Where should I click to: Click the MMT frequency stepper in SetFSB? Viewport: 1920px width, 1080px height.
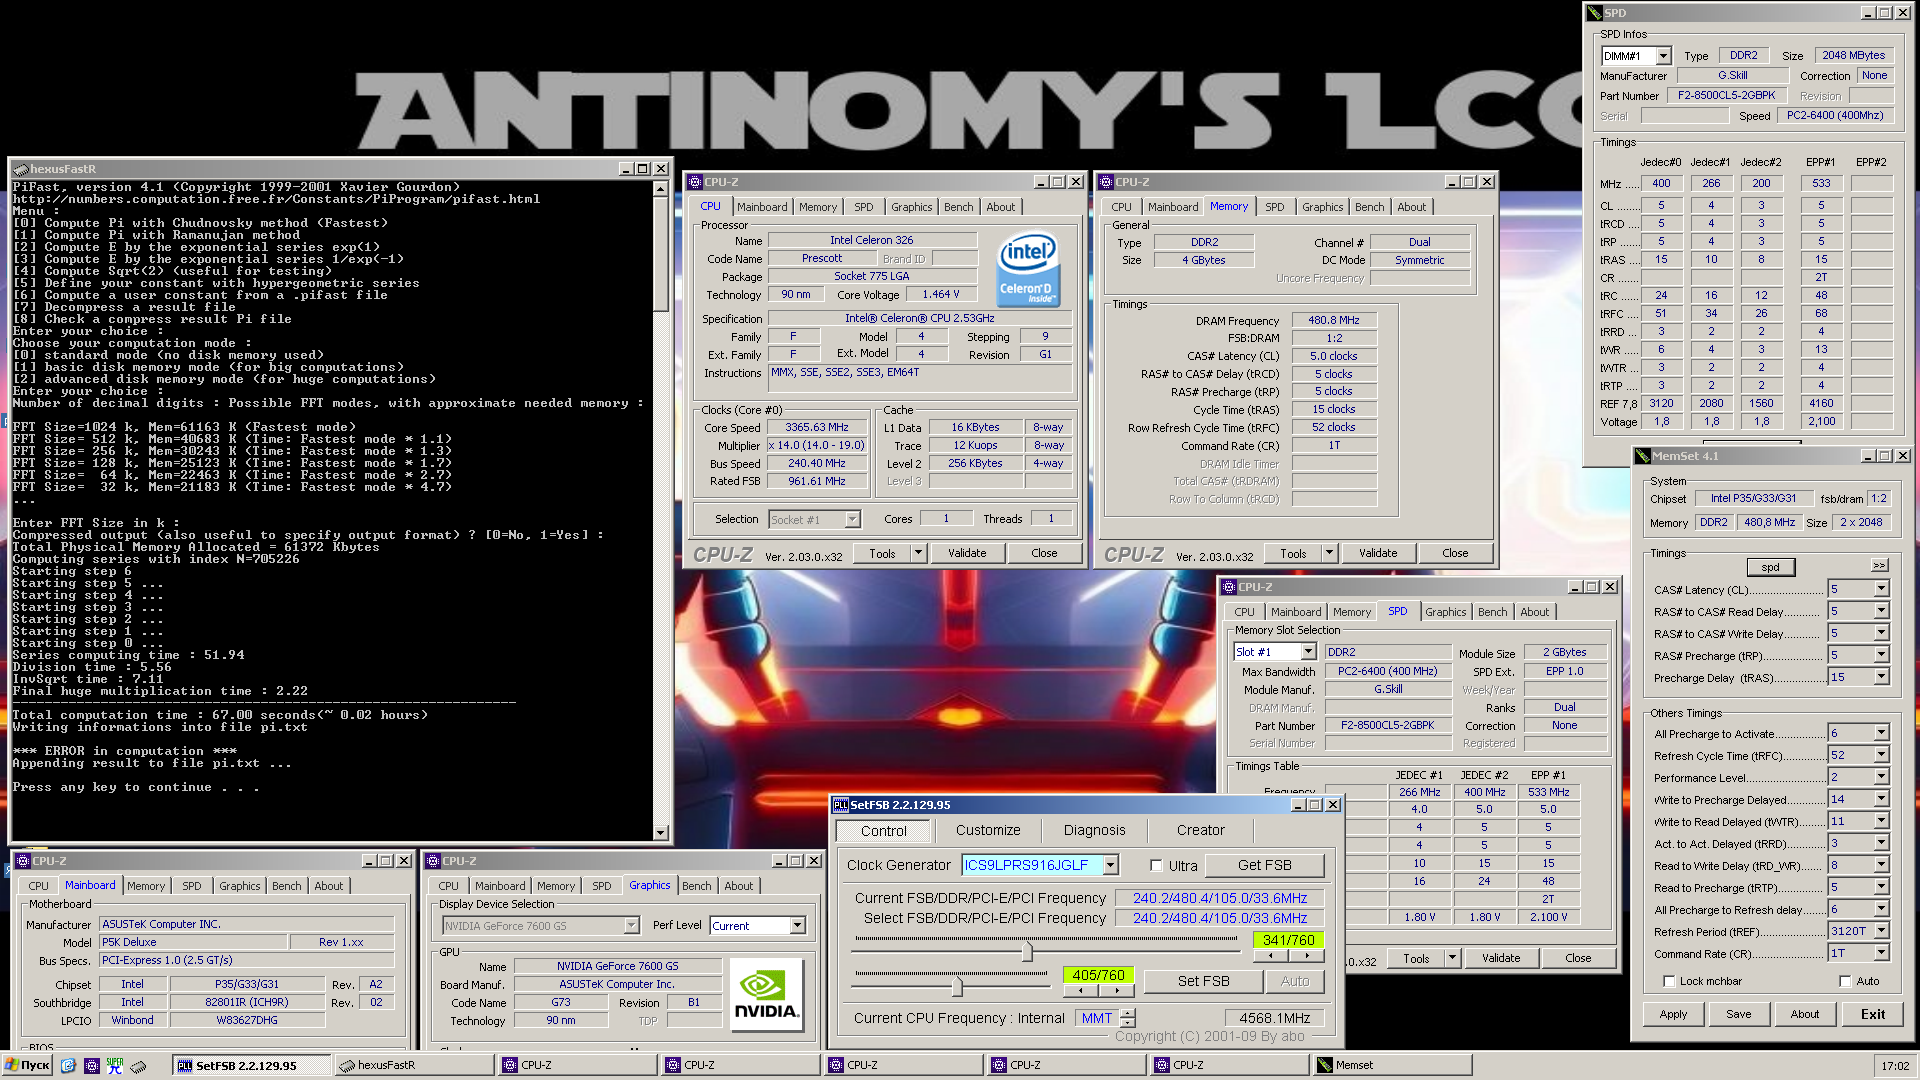click(1128, 1019)
